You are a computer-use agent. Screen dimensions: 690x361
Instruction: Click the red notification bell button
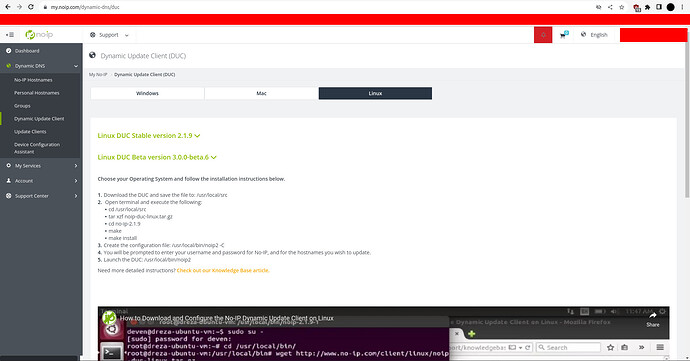pos(543,35)
